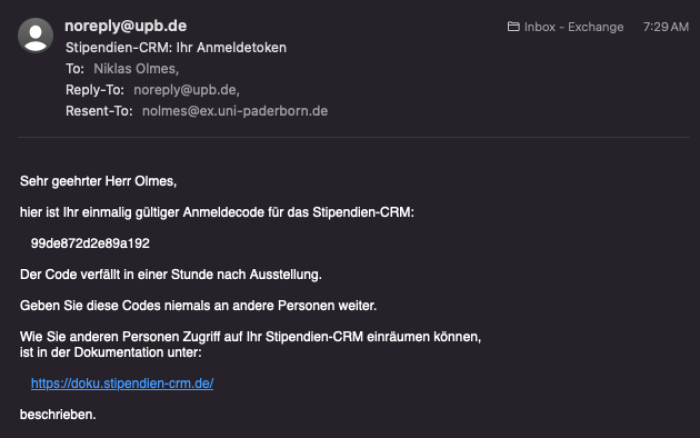Click the Reply-To: field label

[x=96, y=90]
